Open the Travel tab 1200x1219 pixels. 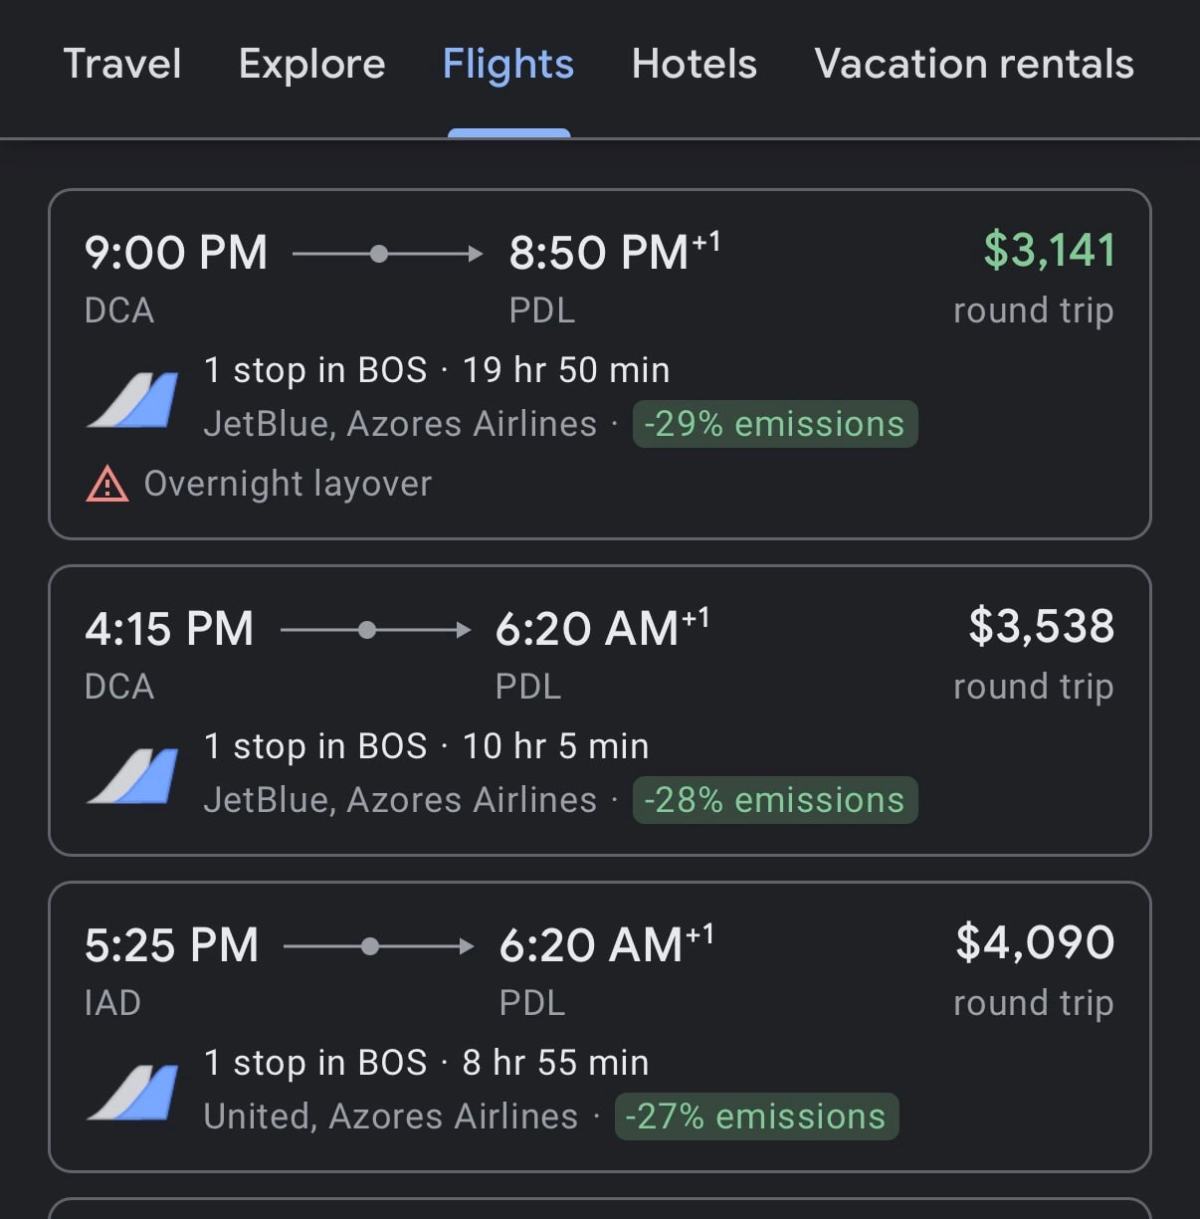pyautogui.click(x=122, y=64)
